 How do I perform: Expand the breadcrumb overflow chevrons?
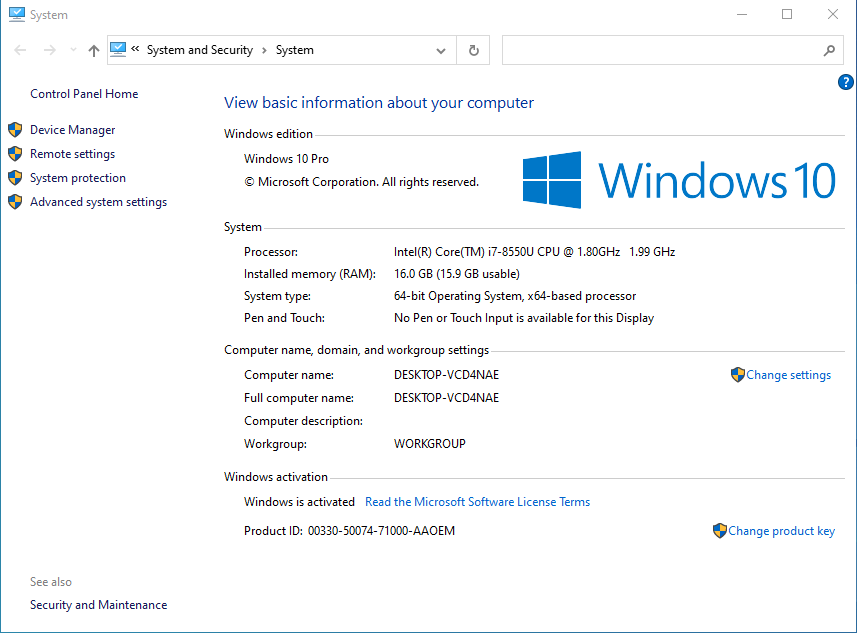coord(135,49)
